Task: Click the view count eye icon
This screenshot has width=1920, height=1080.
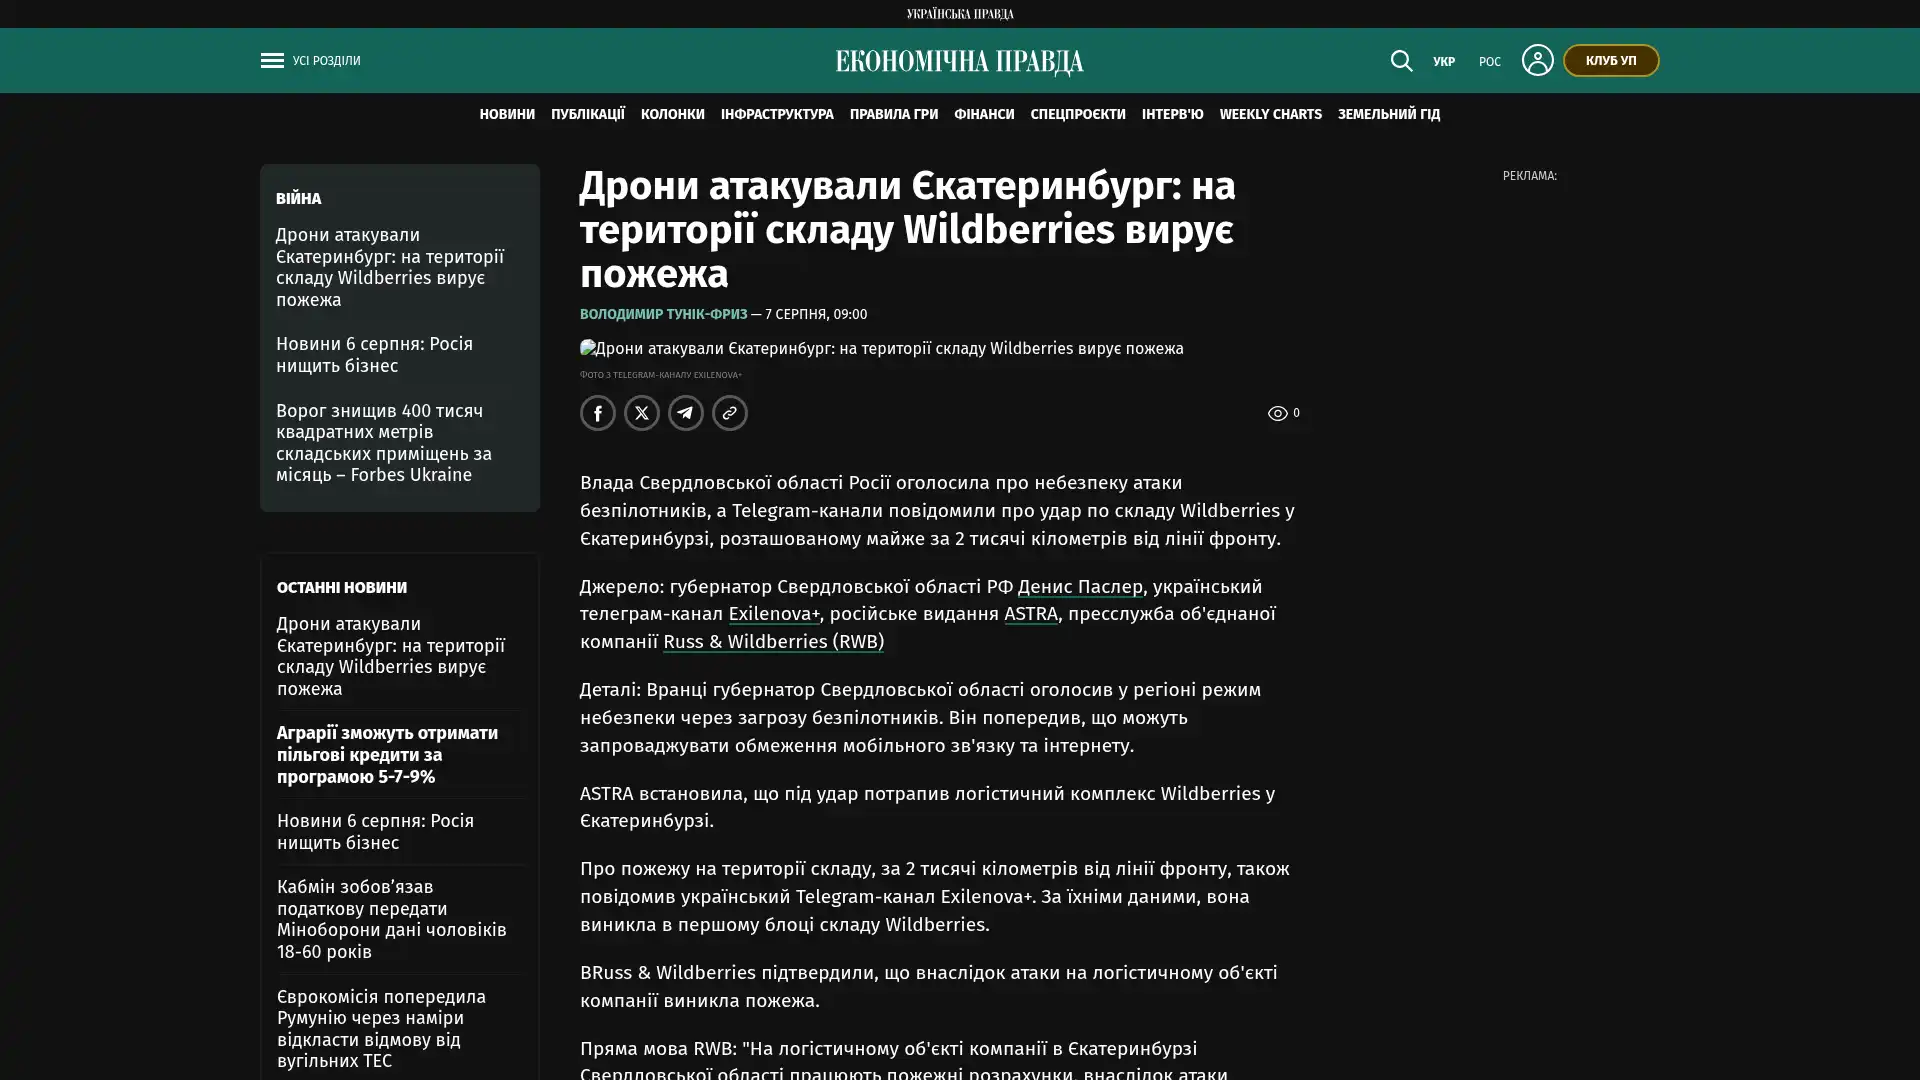Action: click(1277, 413)
